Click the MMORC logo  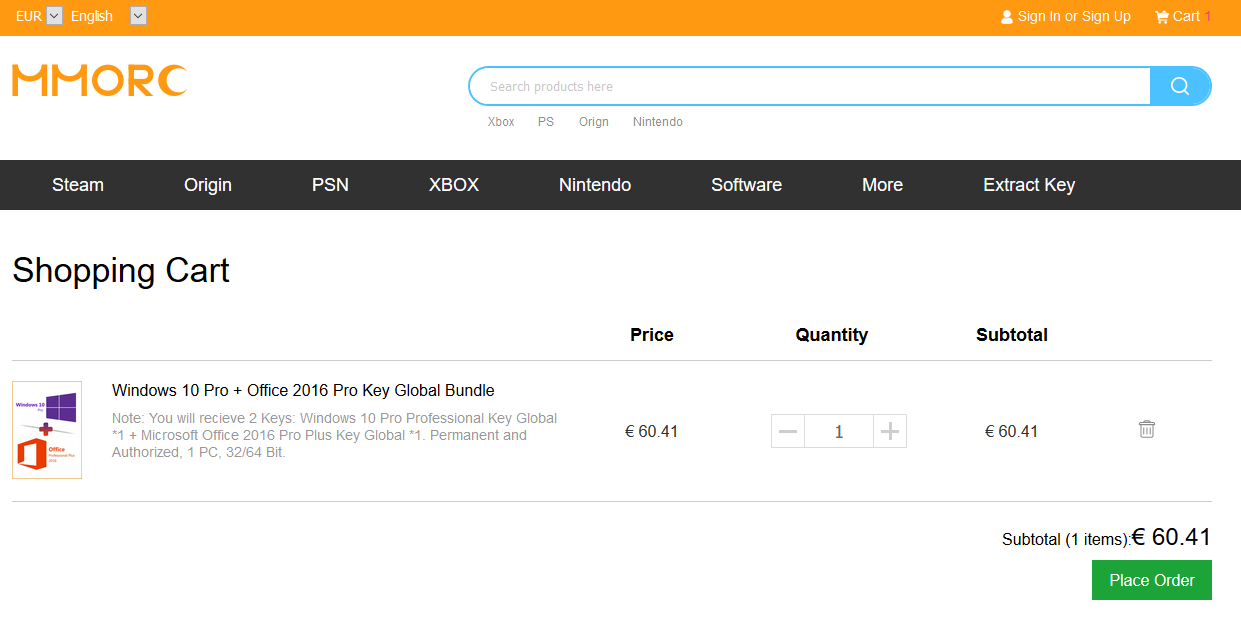click(x=99, y=81)
